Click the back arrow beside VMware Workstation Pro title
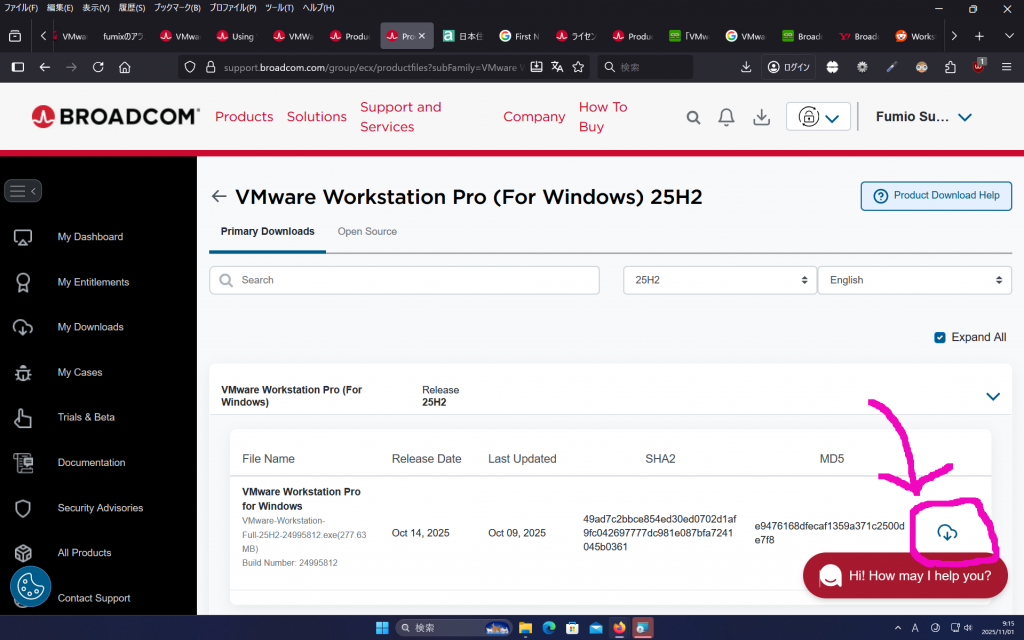The image size is (1024, 640). 219,197
